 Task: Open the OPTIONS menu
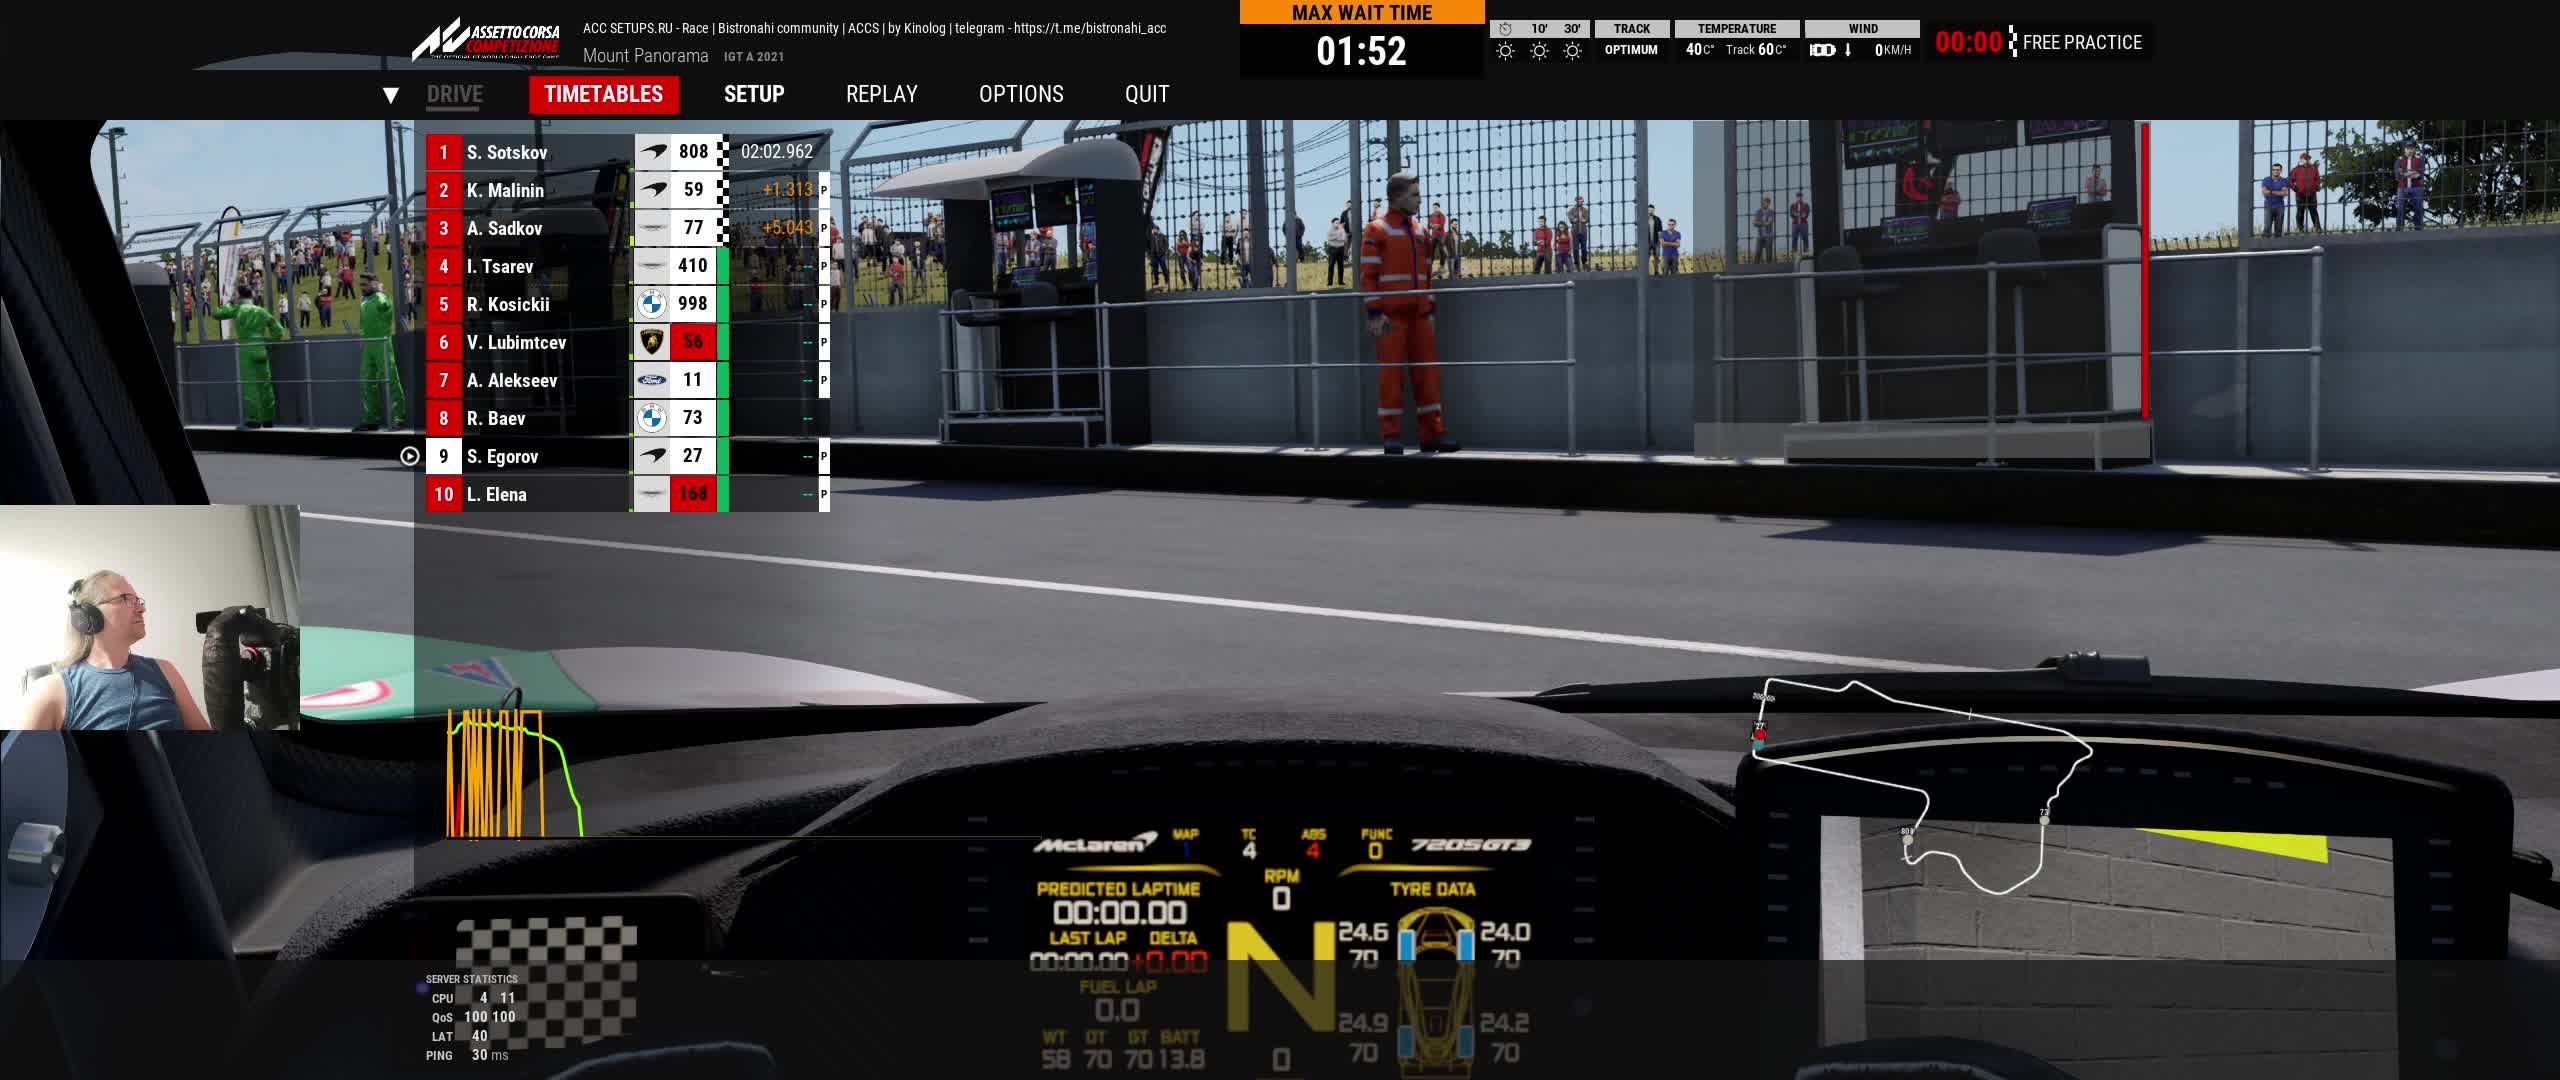point(1020,94)
